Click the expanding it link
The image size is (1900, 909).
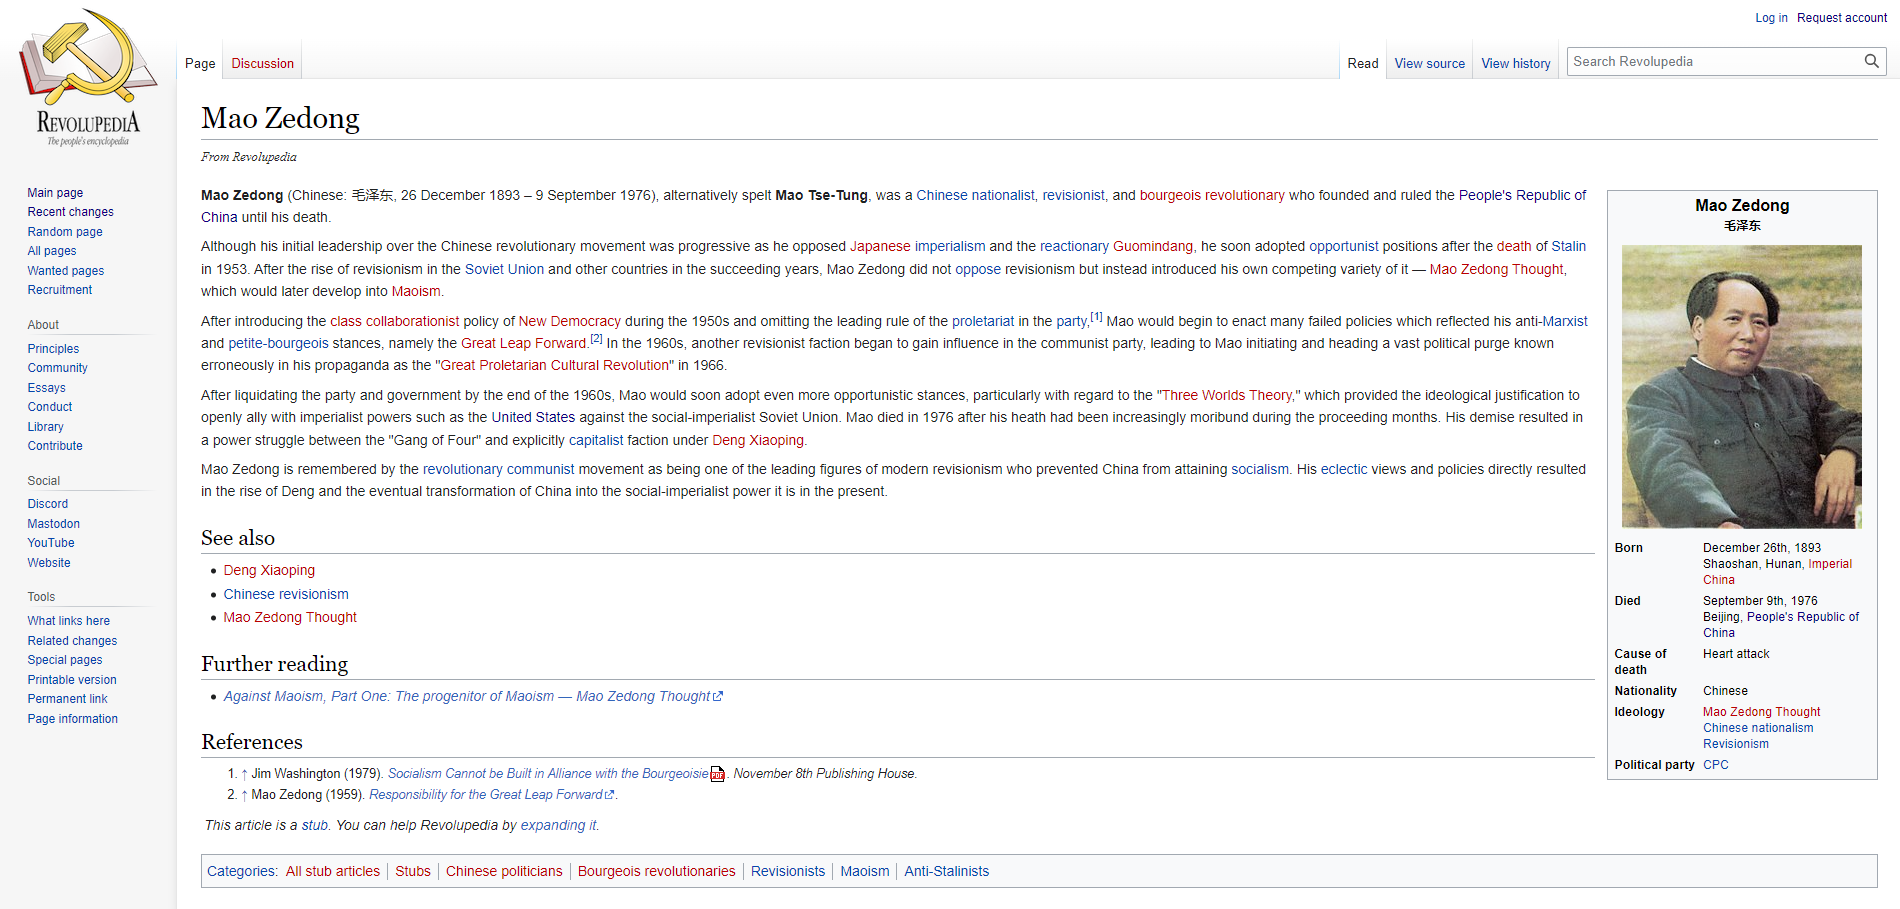pos(558,825)
